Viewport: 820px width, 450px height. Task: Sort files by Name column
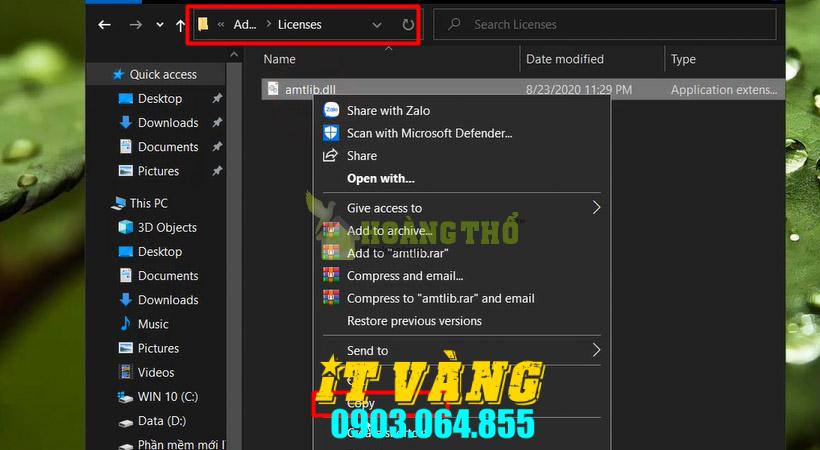coord(279,59)
